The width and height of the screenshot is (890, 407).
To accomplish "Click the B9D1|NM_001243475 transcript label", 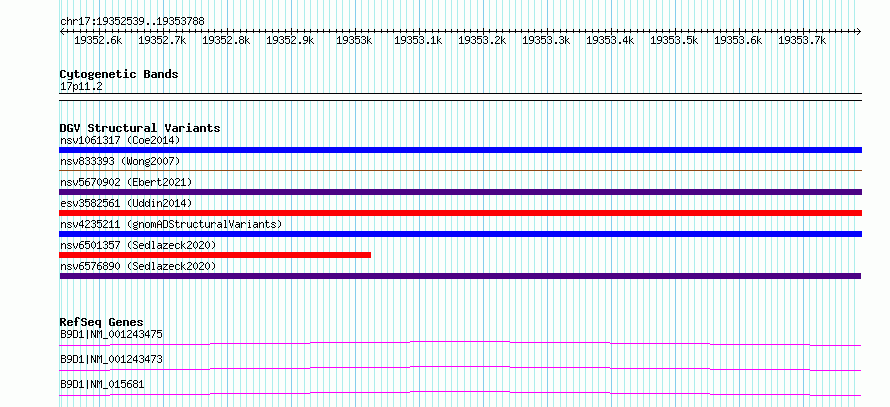I will click(111, 334).
